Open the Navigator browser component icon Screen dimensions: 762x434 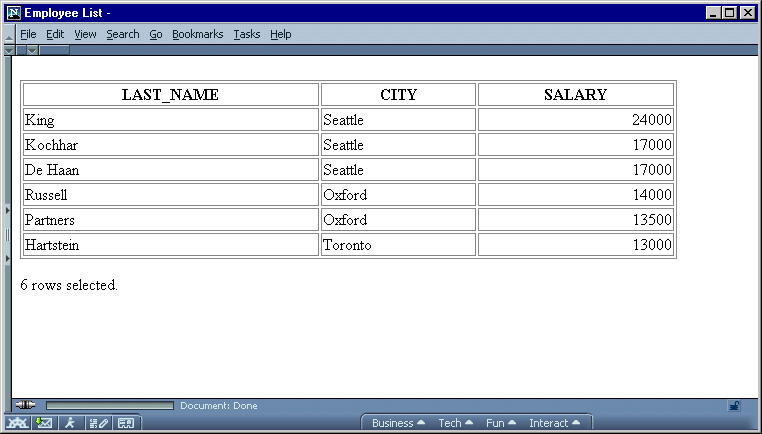18,423
